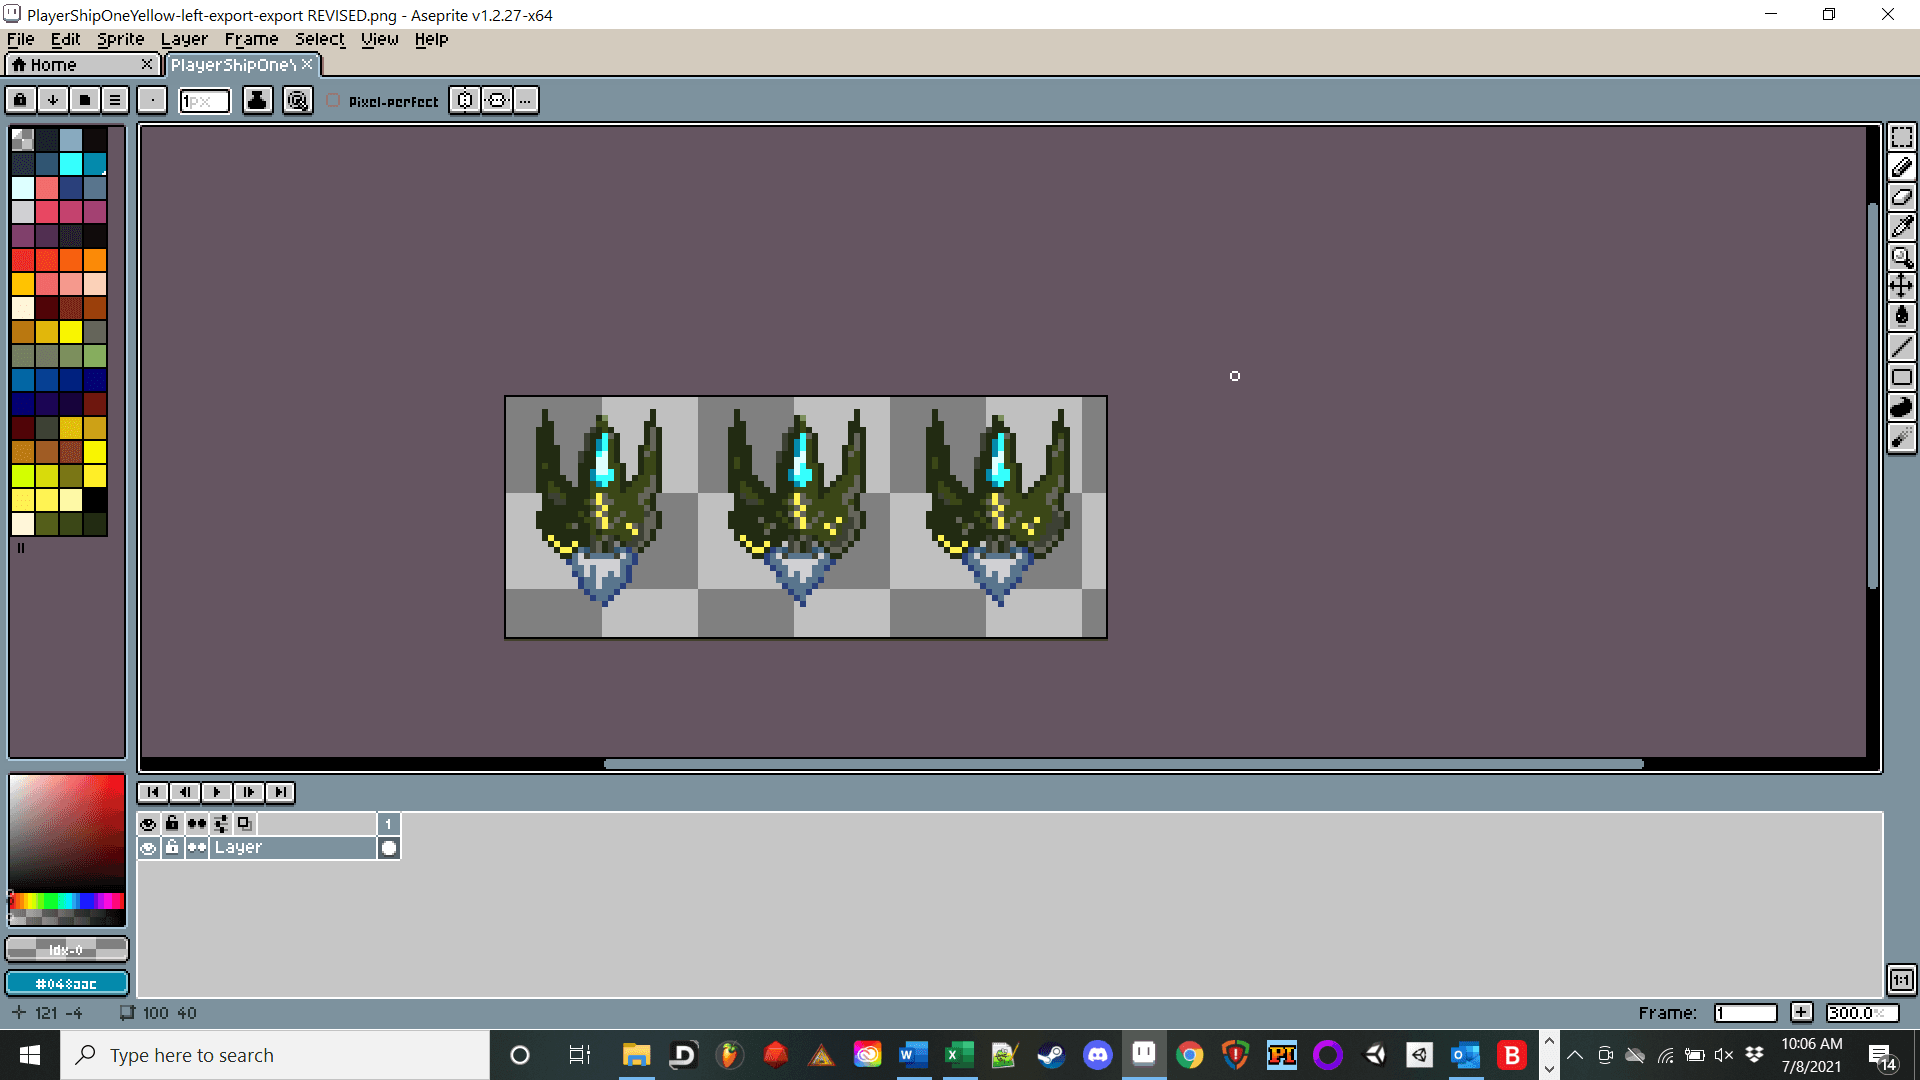Enable Pixel-perfect checkbox
Screen dimensions: 1920x1080
click(x=333, y=101)
